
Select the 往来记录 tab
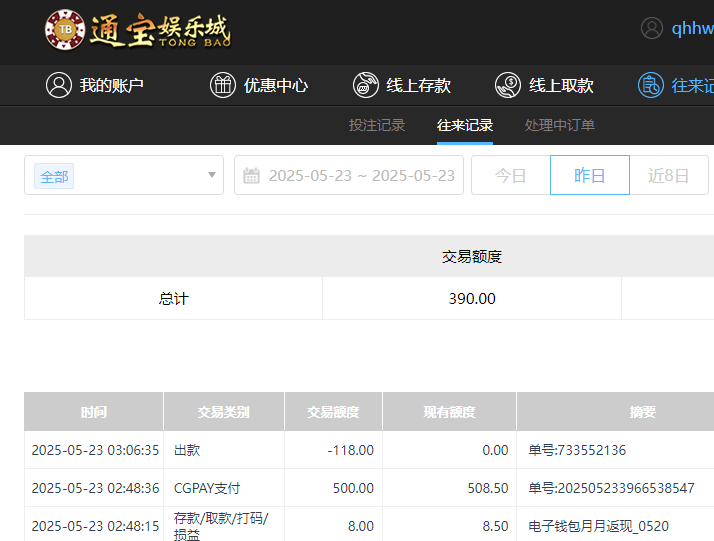465,125
